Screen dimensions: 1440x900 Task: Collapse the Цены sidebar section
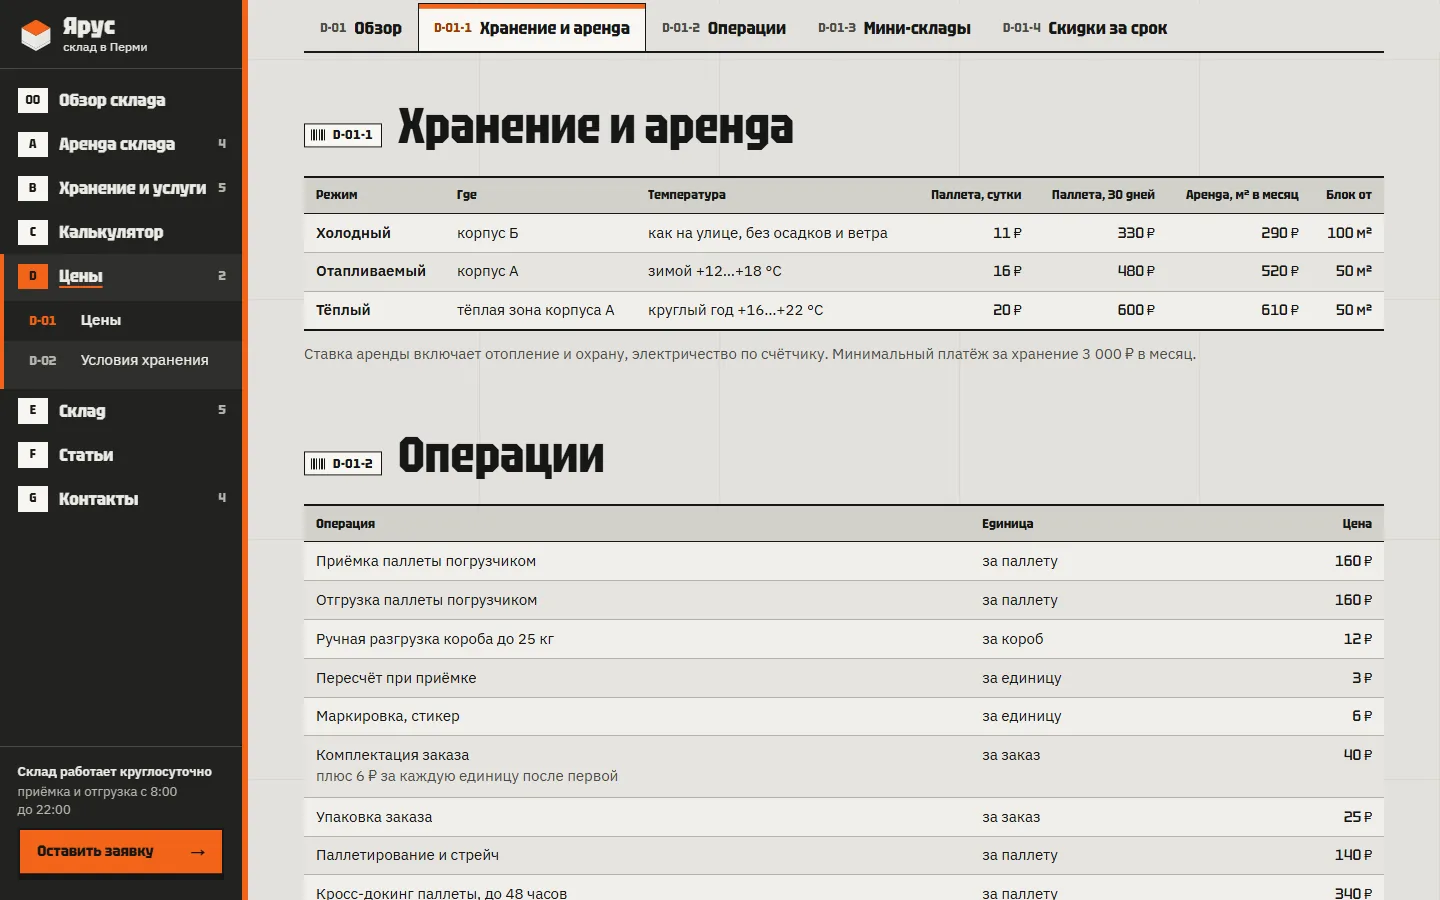tap(122, 276)
